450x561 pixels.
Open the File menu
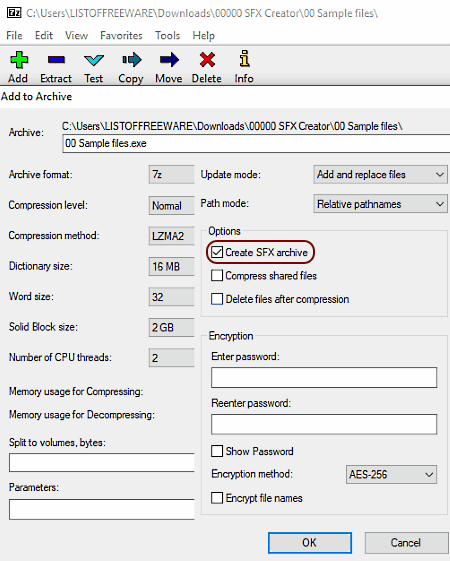coord(14,35)
